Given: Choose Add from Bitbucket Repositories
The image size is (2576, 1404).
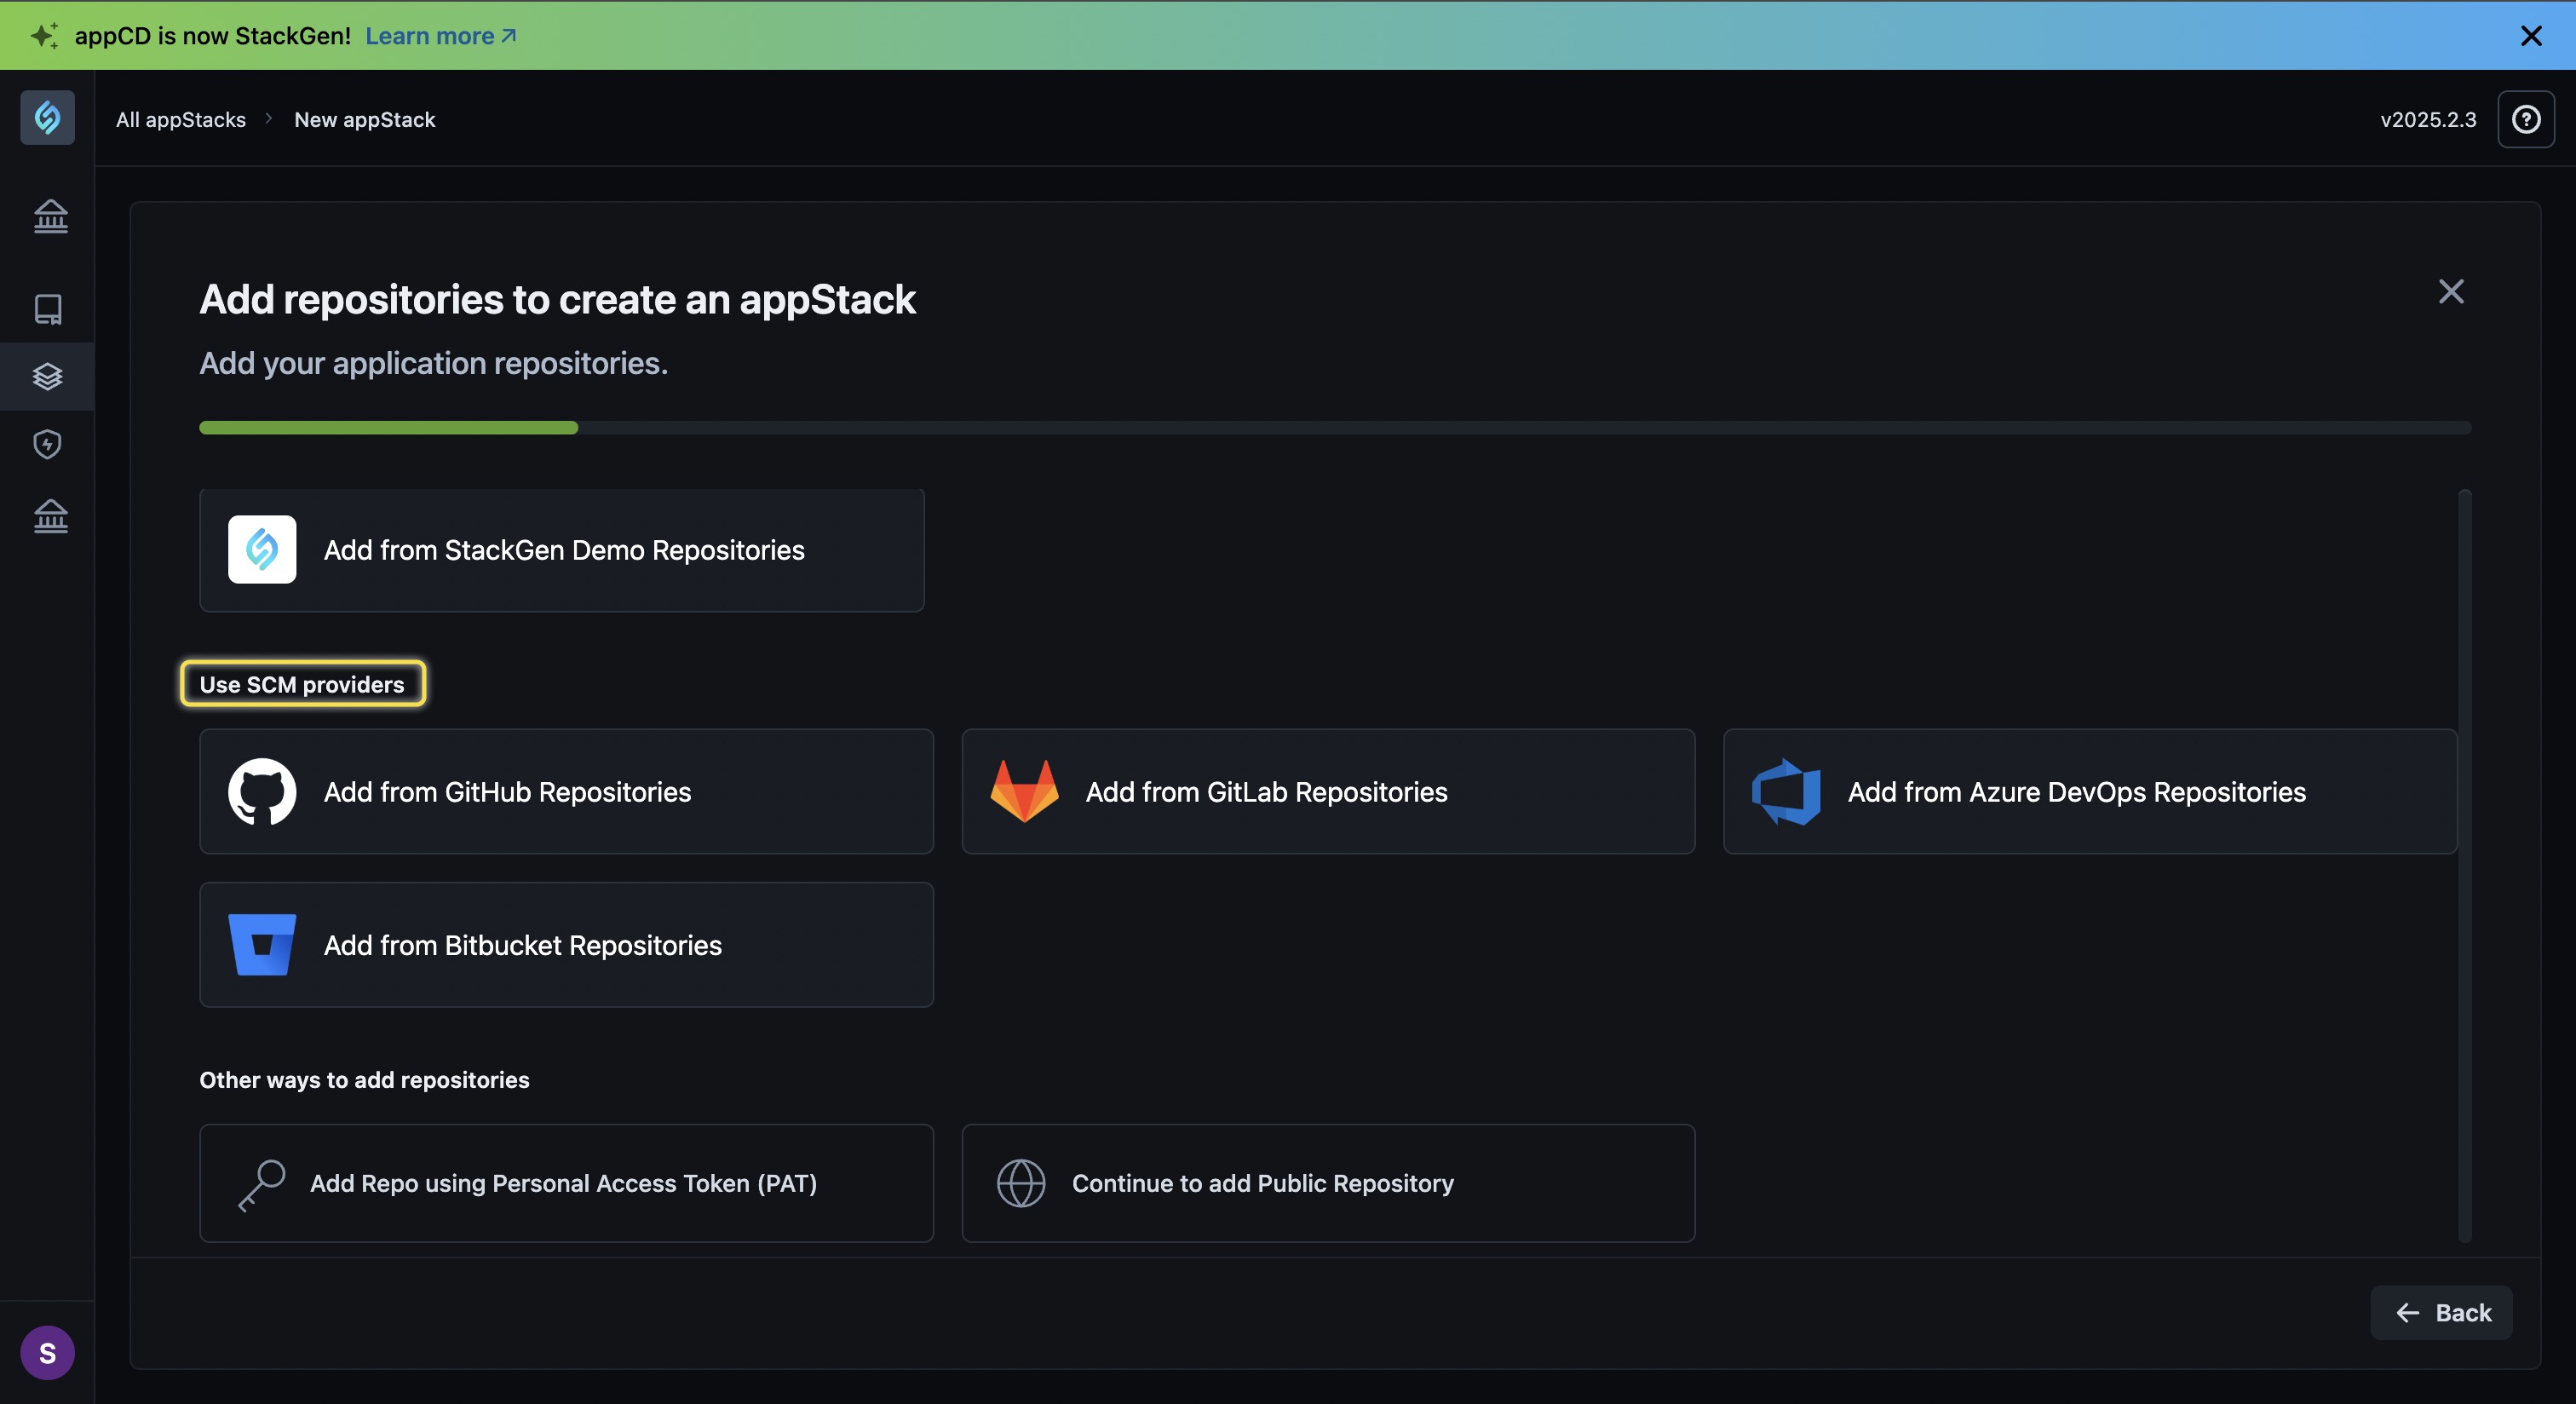Looking at the screenshot, I should click(566, 944).
